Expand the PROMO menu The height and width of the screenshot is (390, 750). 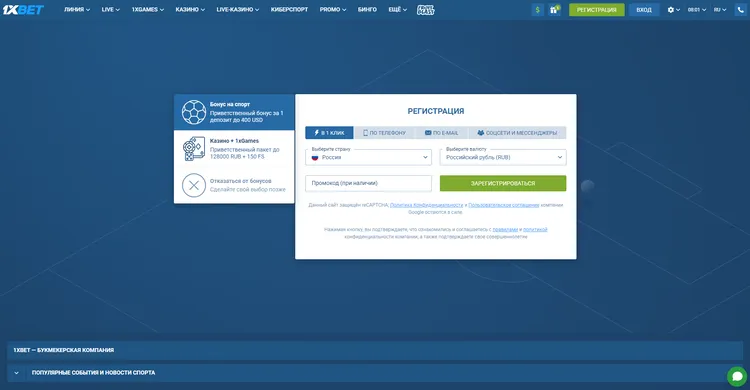point(333,10)
